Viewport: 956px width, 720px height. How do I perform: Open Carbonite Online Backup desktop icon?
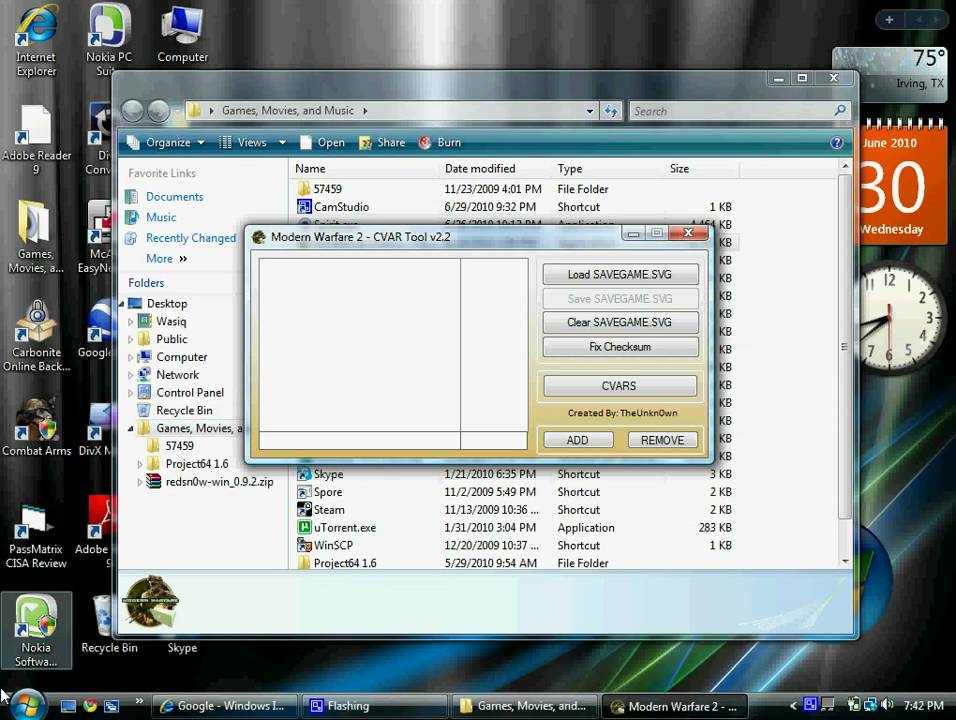36,337
